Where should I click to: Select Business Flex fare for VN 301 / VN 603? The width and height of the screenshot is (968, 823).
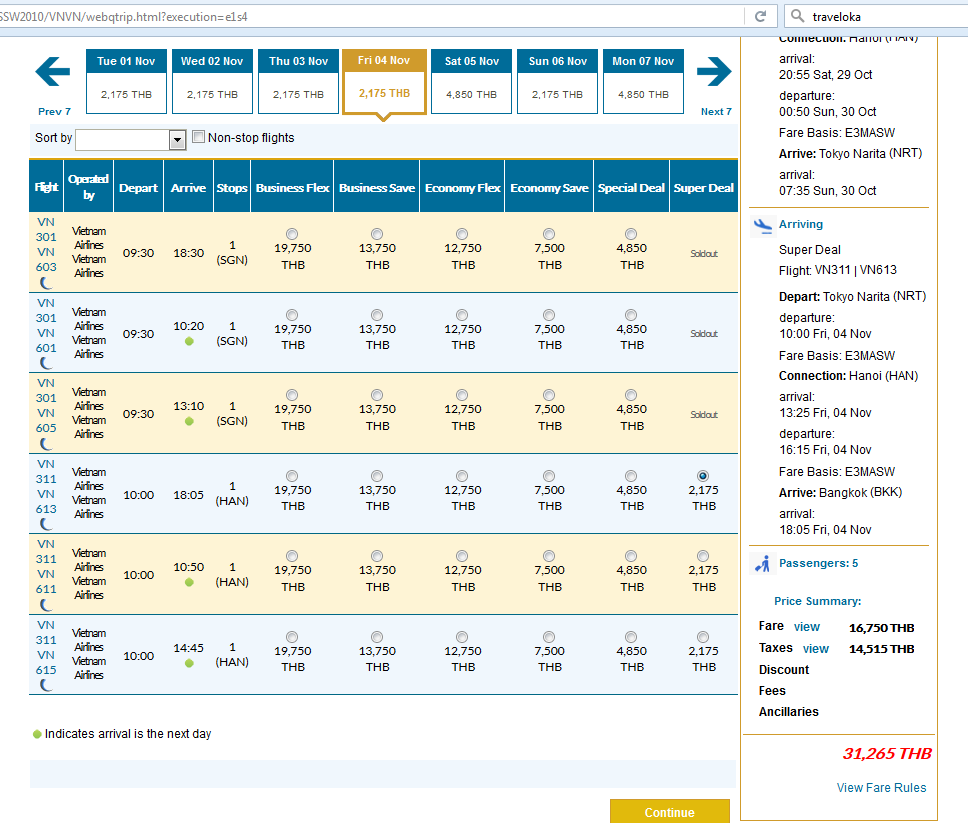click(x=292, y=234)
